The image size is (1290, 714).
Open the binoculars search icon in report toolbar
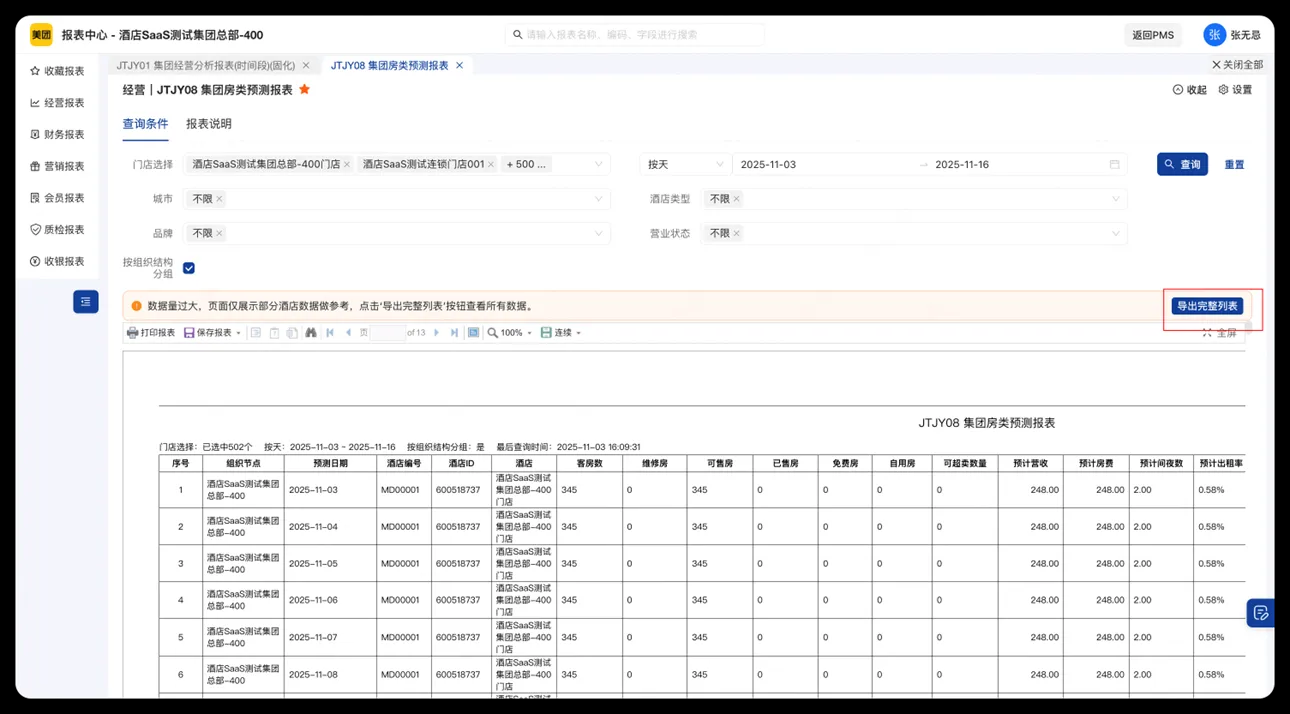[x=311, y=332]
